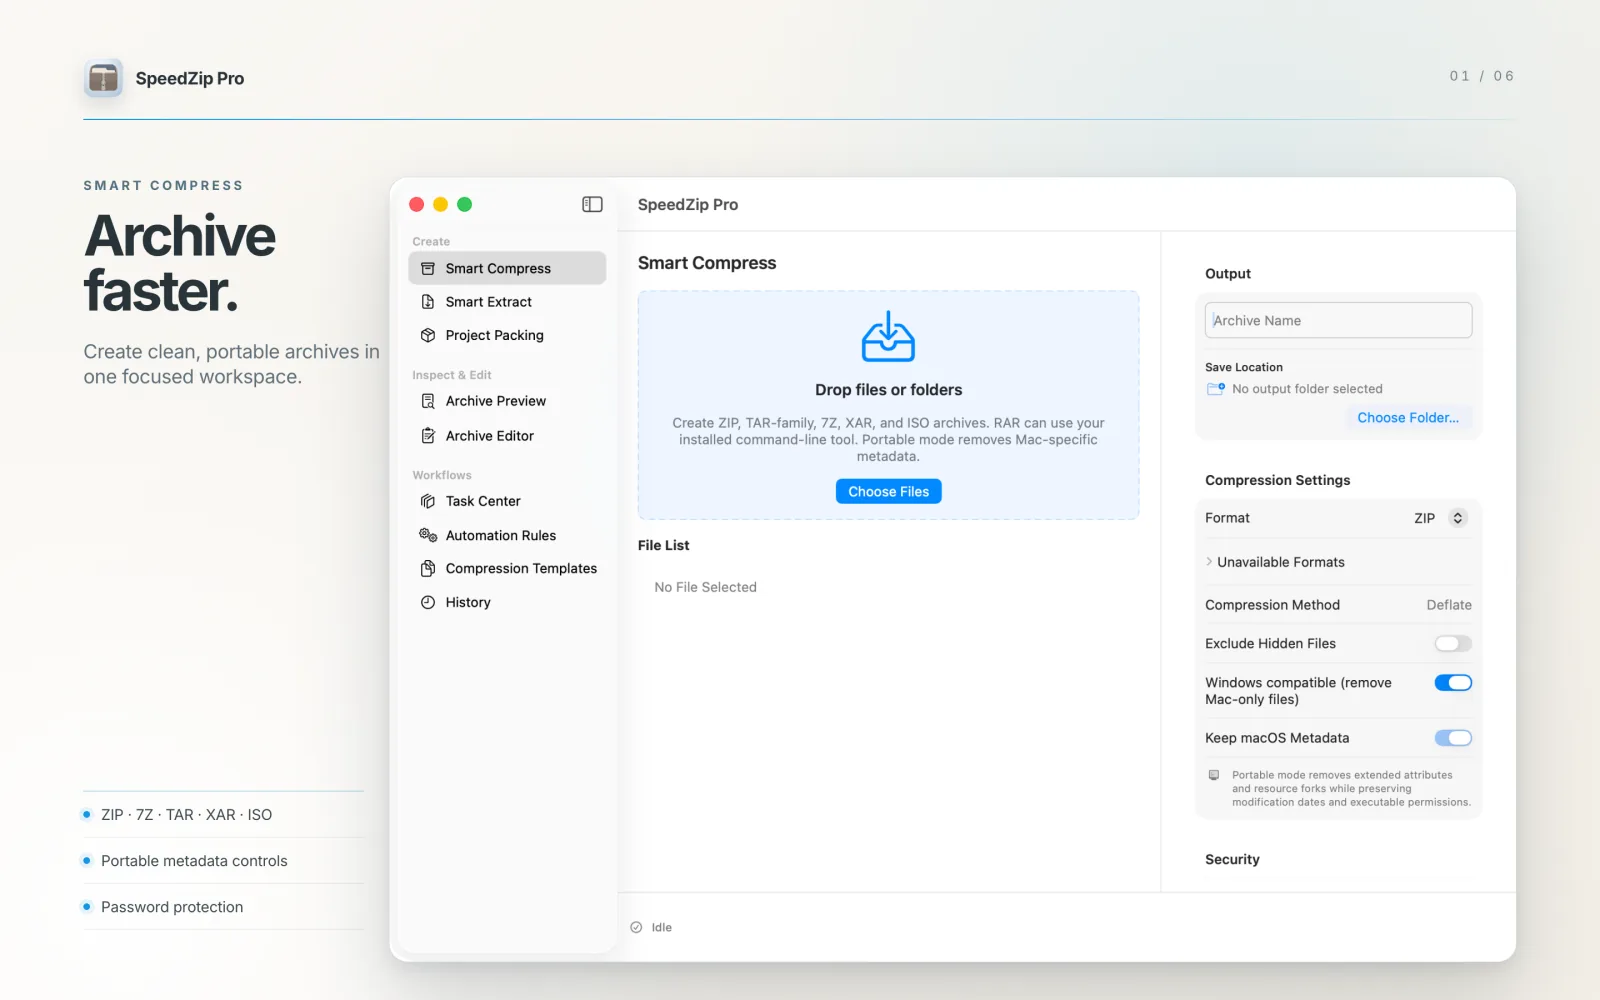
Task: Open Compression Templates
Action: (x=507, y=568)
